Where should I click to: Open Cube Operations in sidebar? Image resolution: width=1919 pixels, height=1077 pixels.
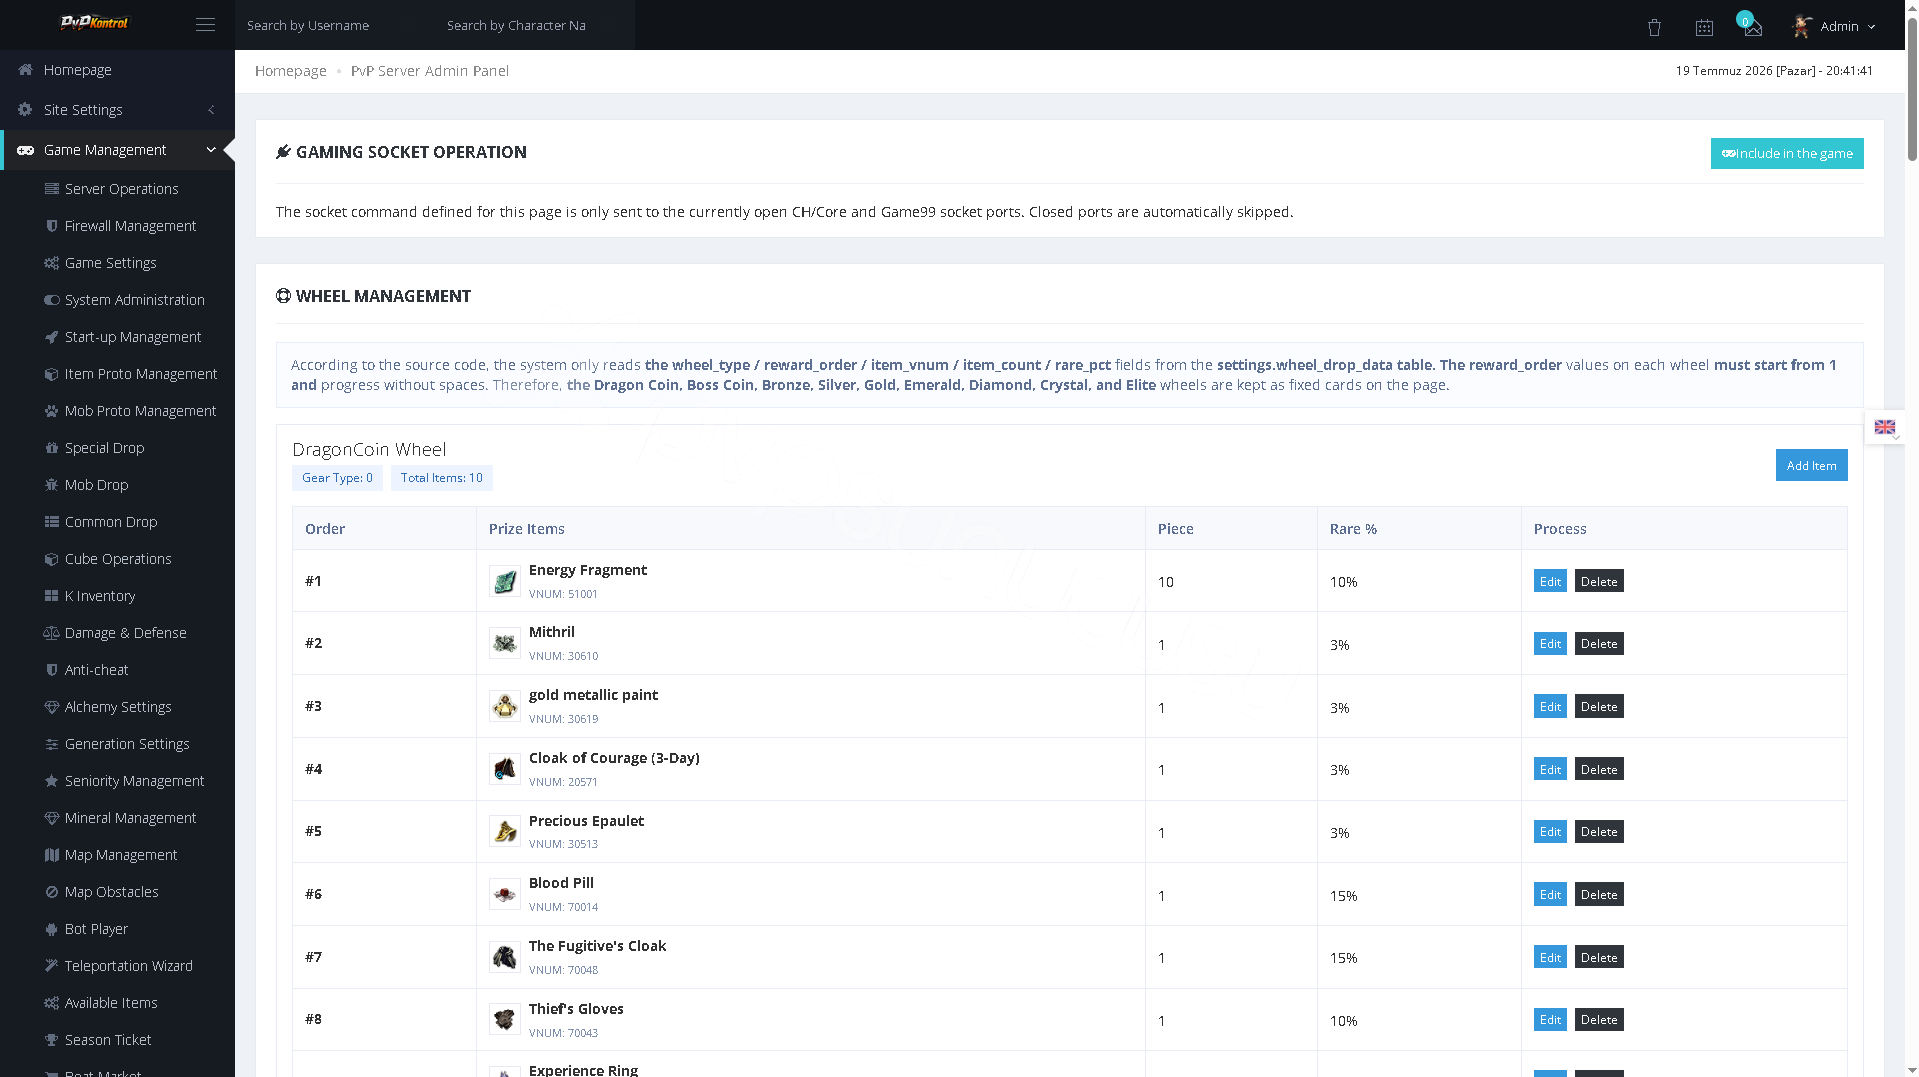(x=118, y=559)
